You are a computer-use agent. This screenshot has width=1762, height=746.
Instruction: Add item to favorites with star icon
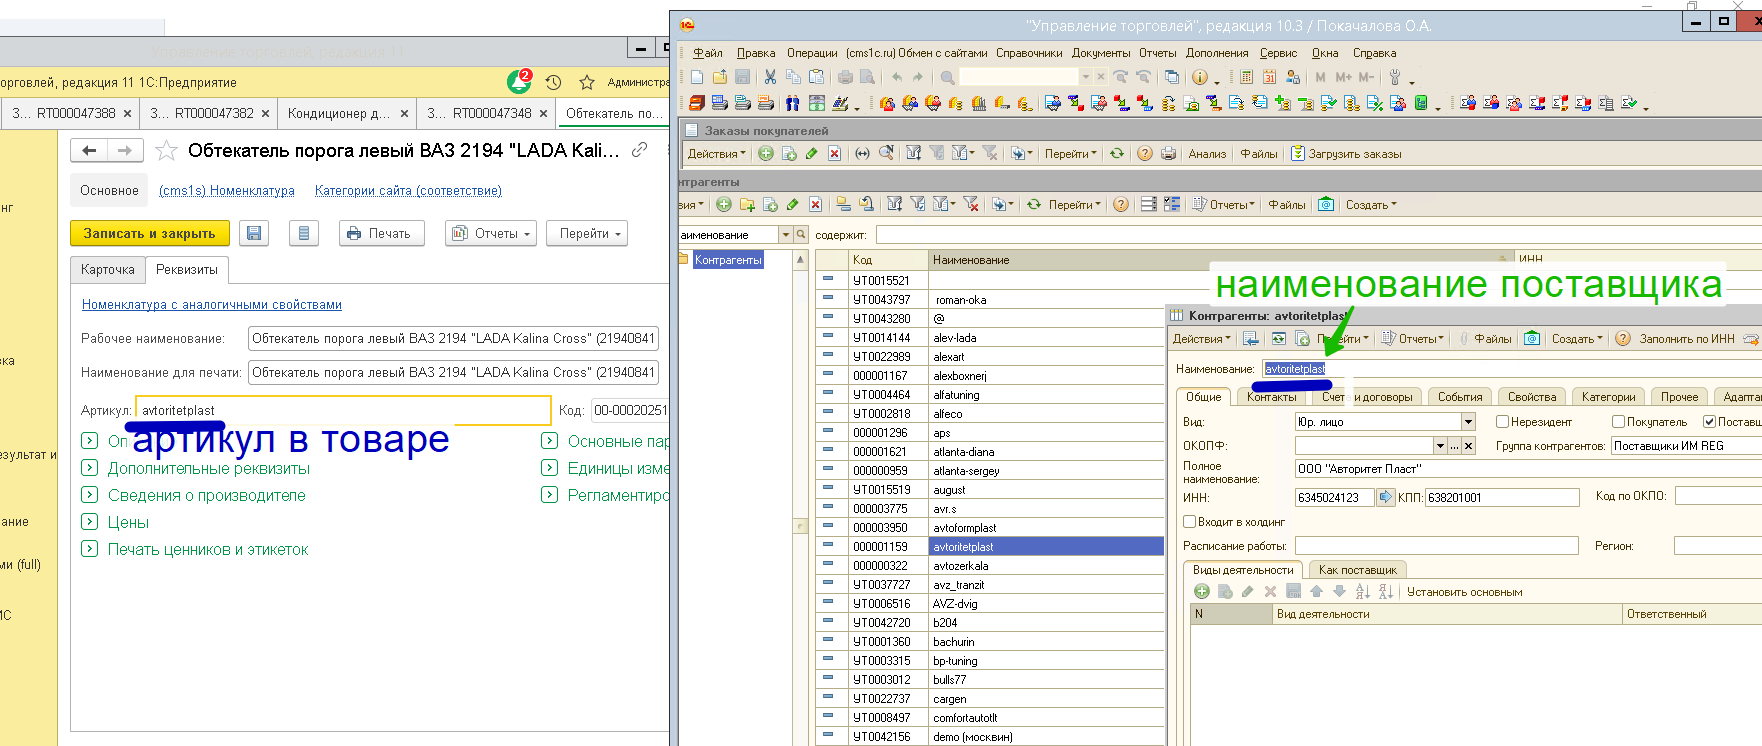(166, 151)
